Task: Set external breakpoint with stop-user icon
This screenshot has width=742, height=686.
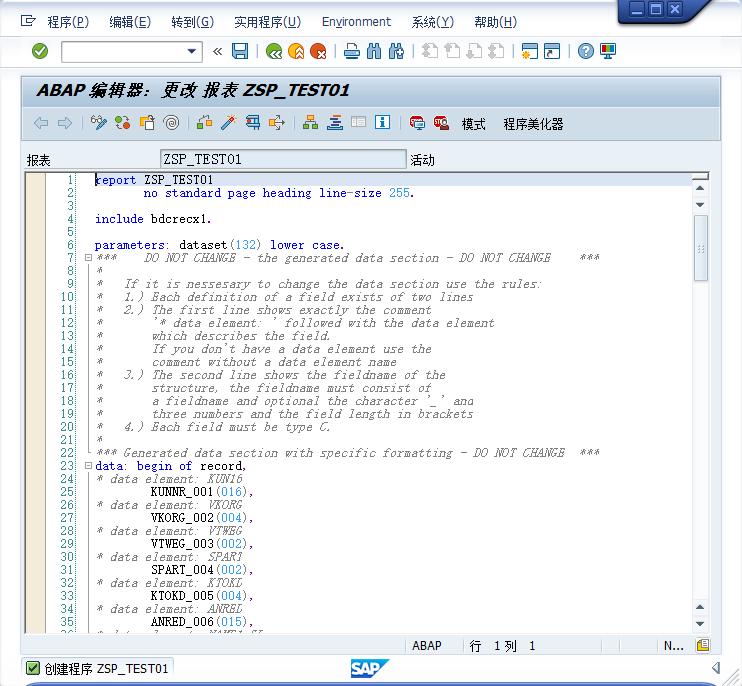Action: pyautogui.click(x=441, y=123)
